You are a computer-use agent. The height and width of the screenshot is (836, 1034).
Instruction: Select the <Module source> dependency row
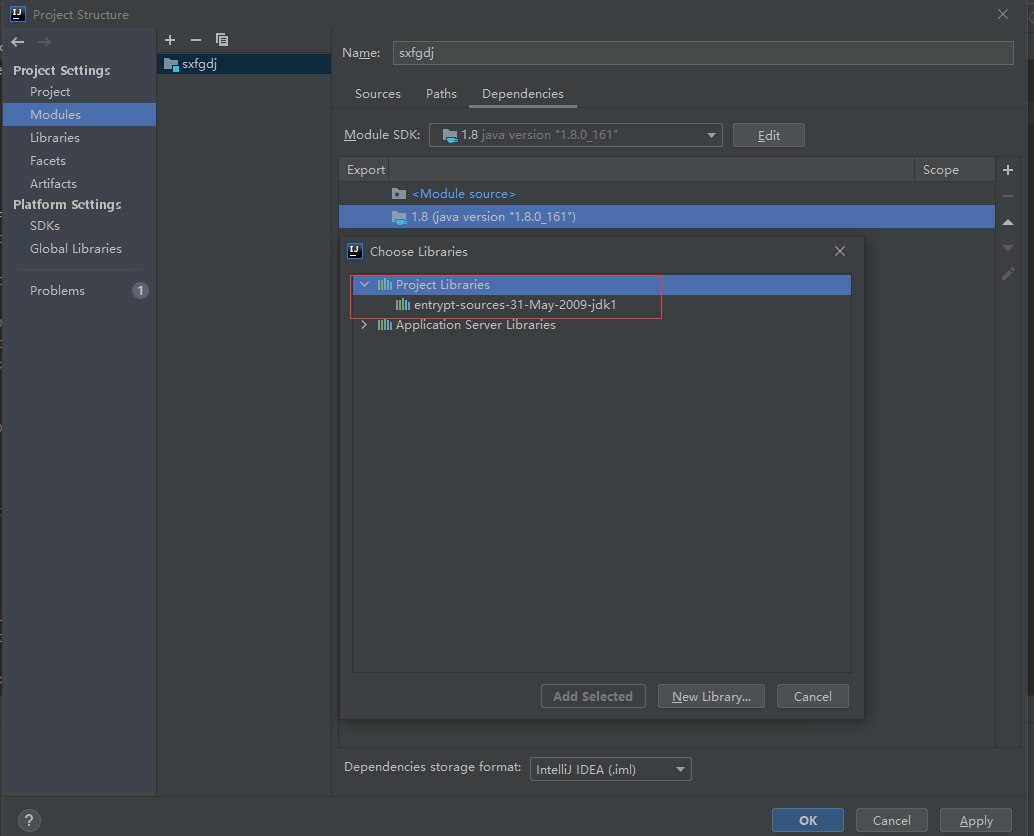point(667,194)
